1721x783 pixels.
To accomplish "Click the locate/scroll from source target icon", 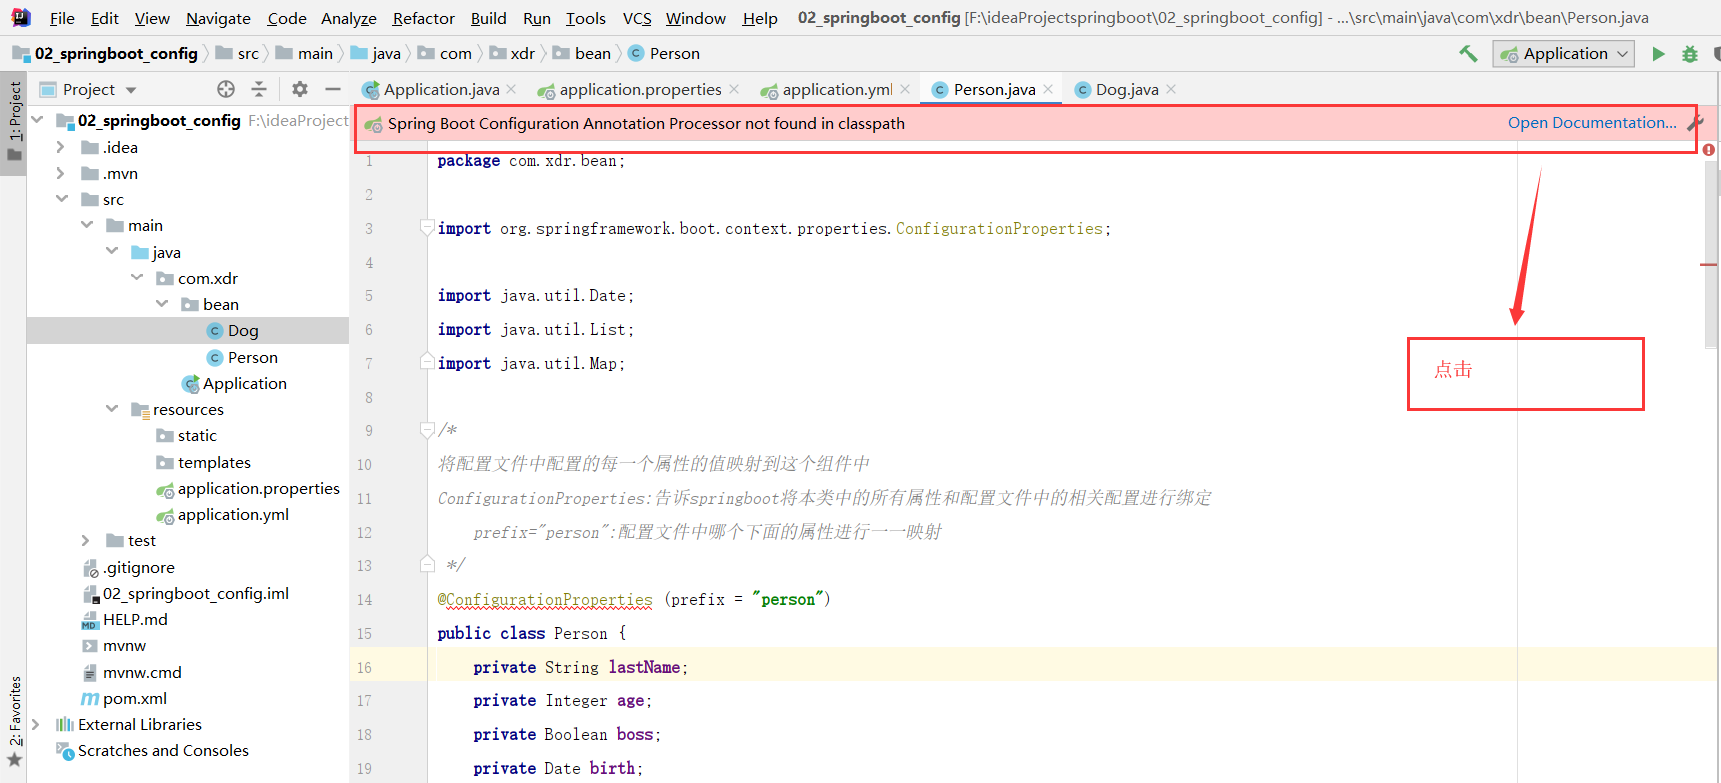I will [226, 89].
